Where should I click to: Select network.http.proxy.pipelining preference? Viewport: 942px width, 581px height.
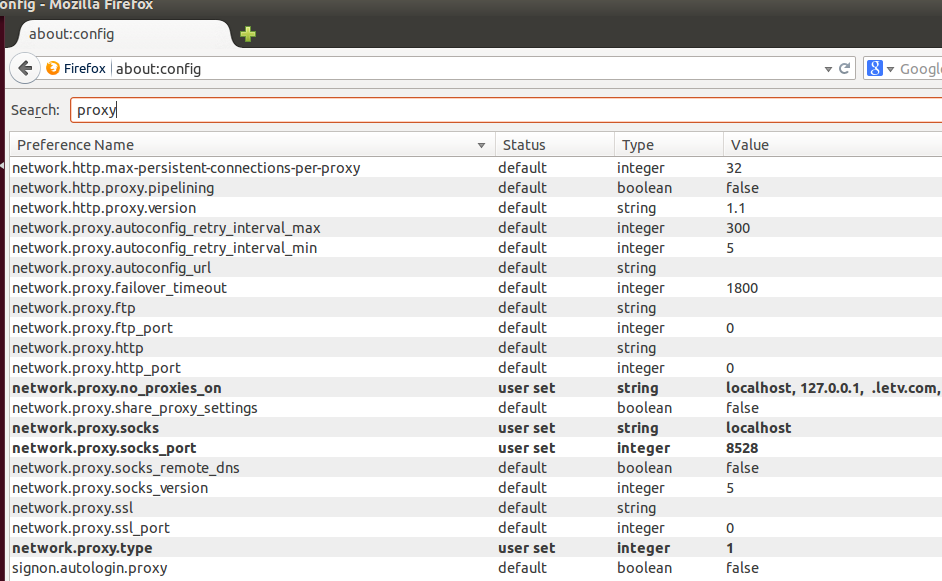click(113, 188)
